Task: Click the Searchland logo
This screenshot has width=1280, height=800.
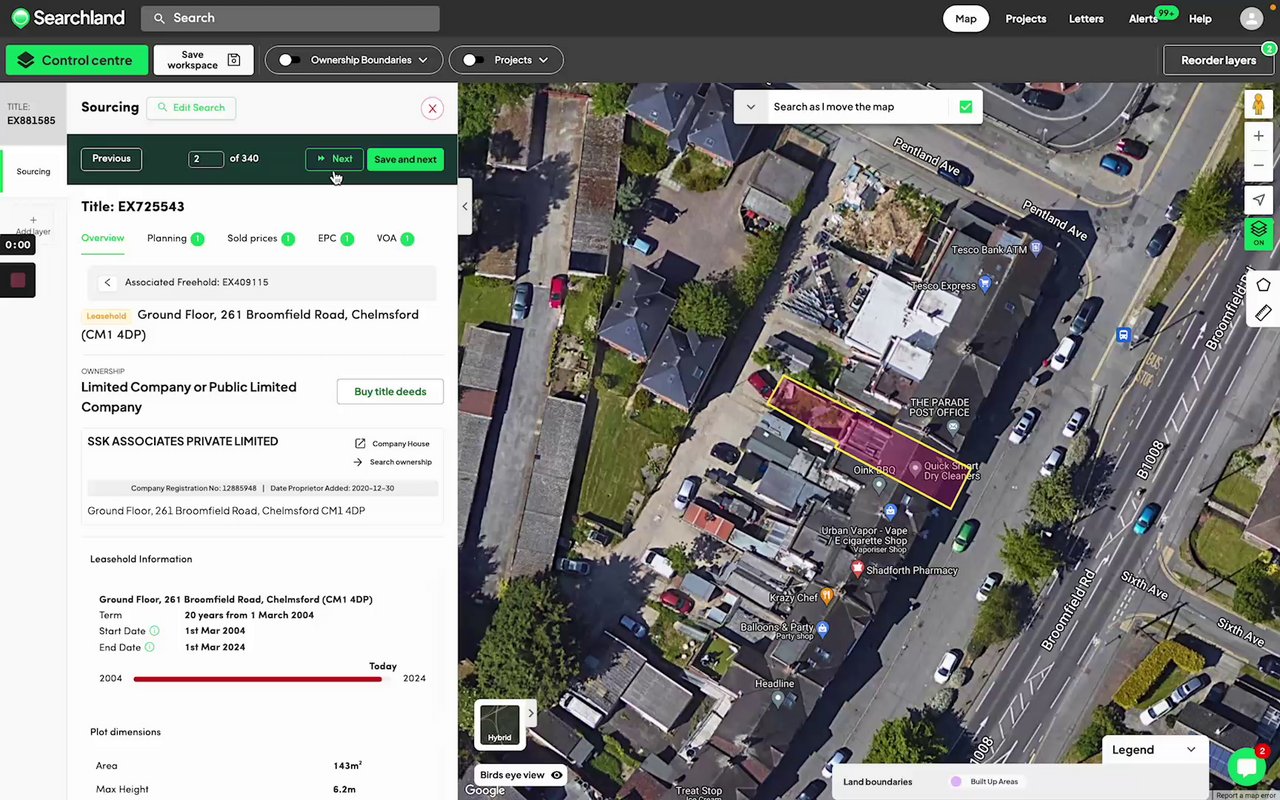Action: pos(68,18)
